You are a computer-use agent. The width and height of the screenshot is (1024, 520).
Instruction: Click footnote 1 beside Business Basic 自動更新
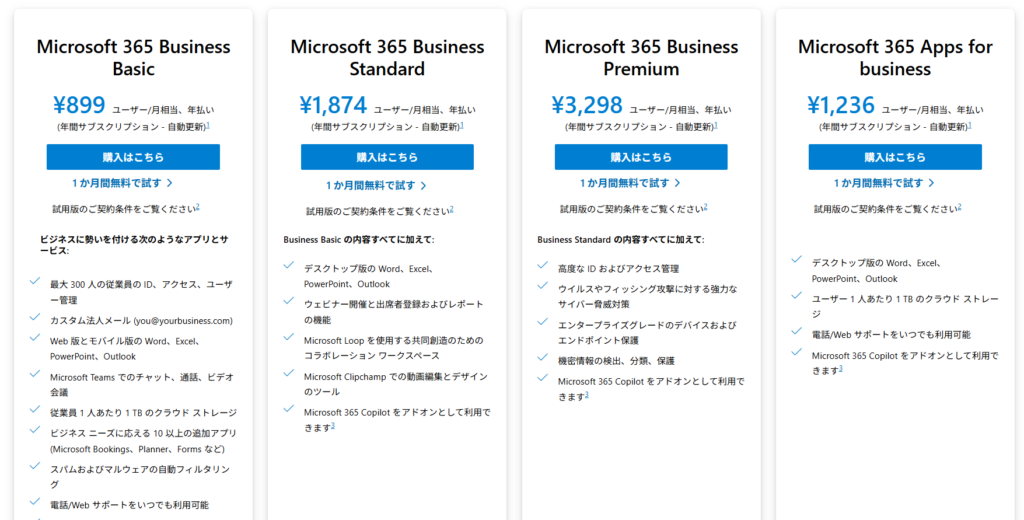point(208,125)
